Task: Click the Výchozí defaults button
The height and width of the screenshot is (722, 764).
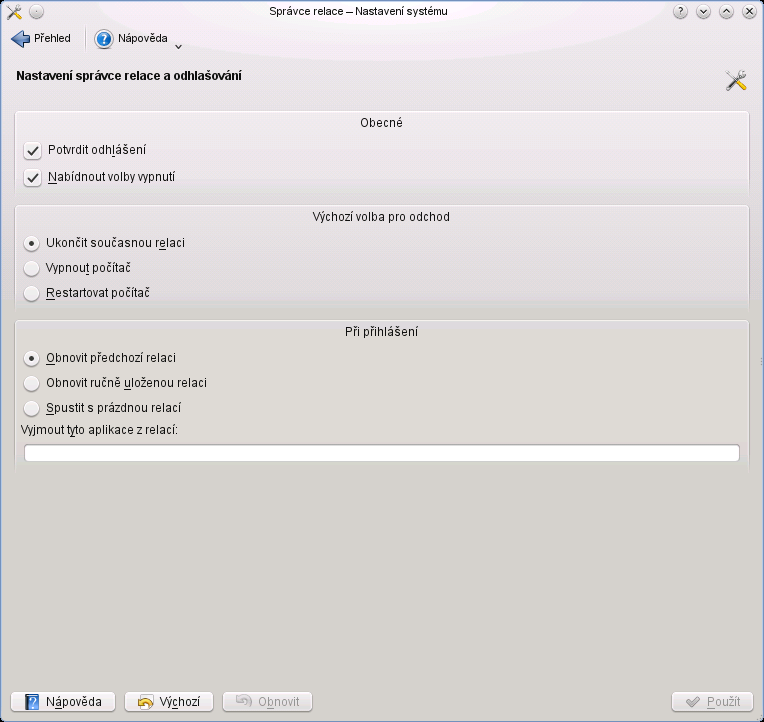Action: tap(169, 702)
